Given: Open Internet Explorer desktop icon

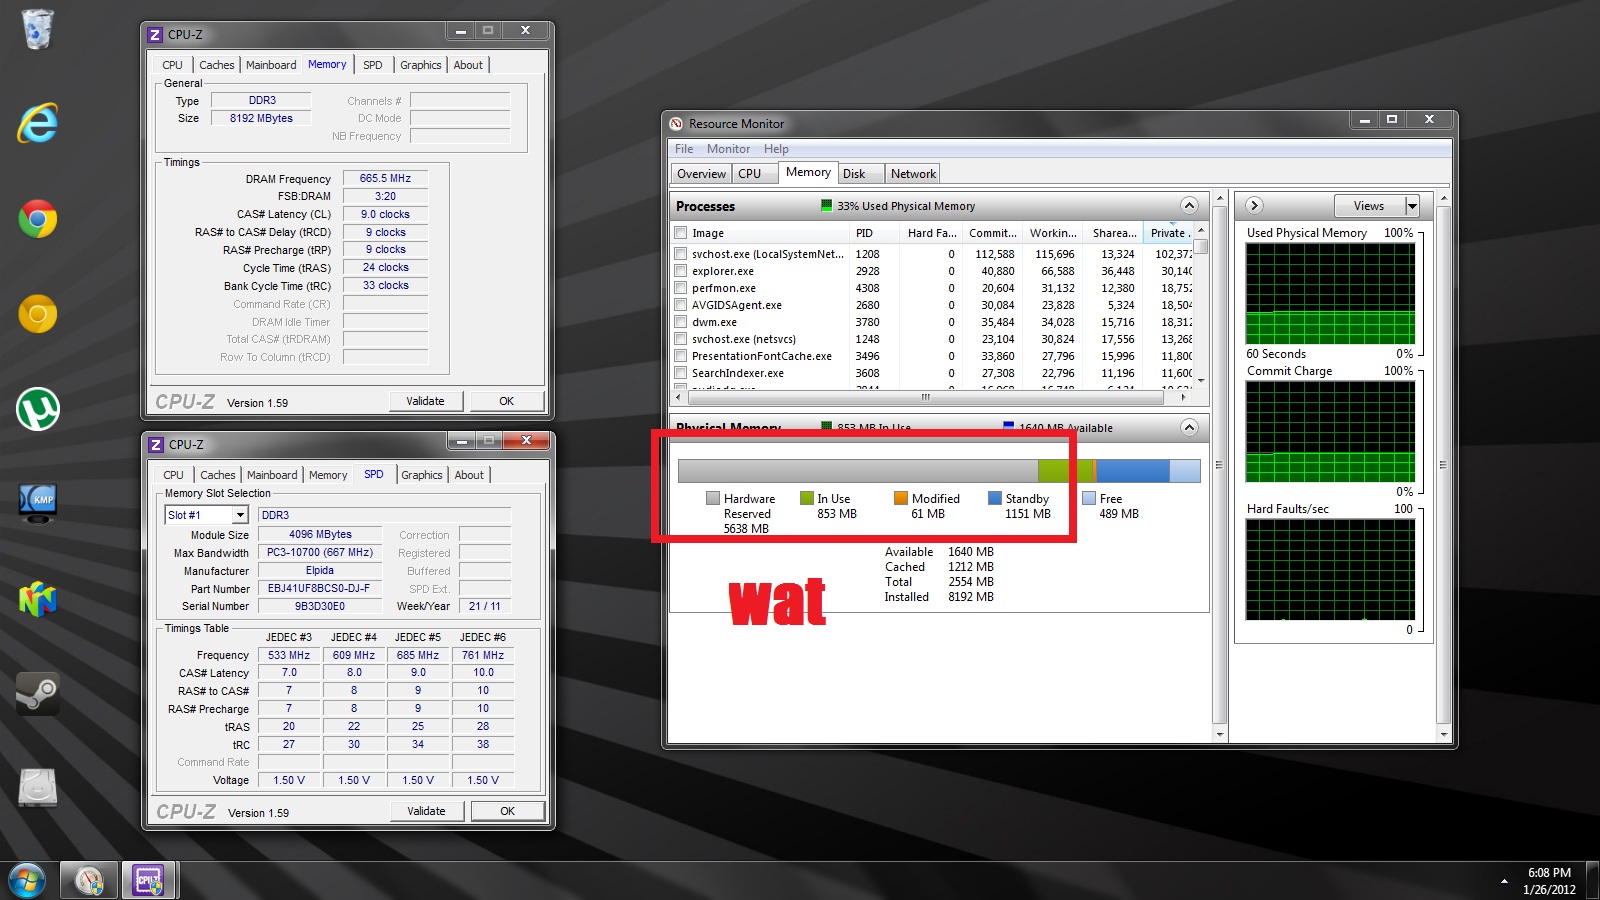Looking at the screenshot, I should coord(37,123).
